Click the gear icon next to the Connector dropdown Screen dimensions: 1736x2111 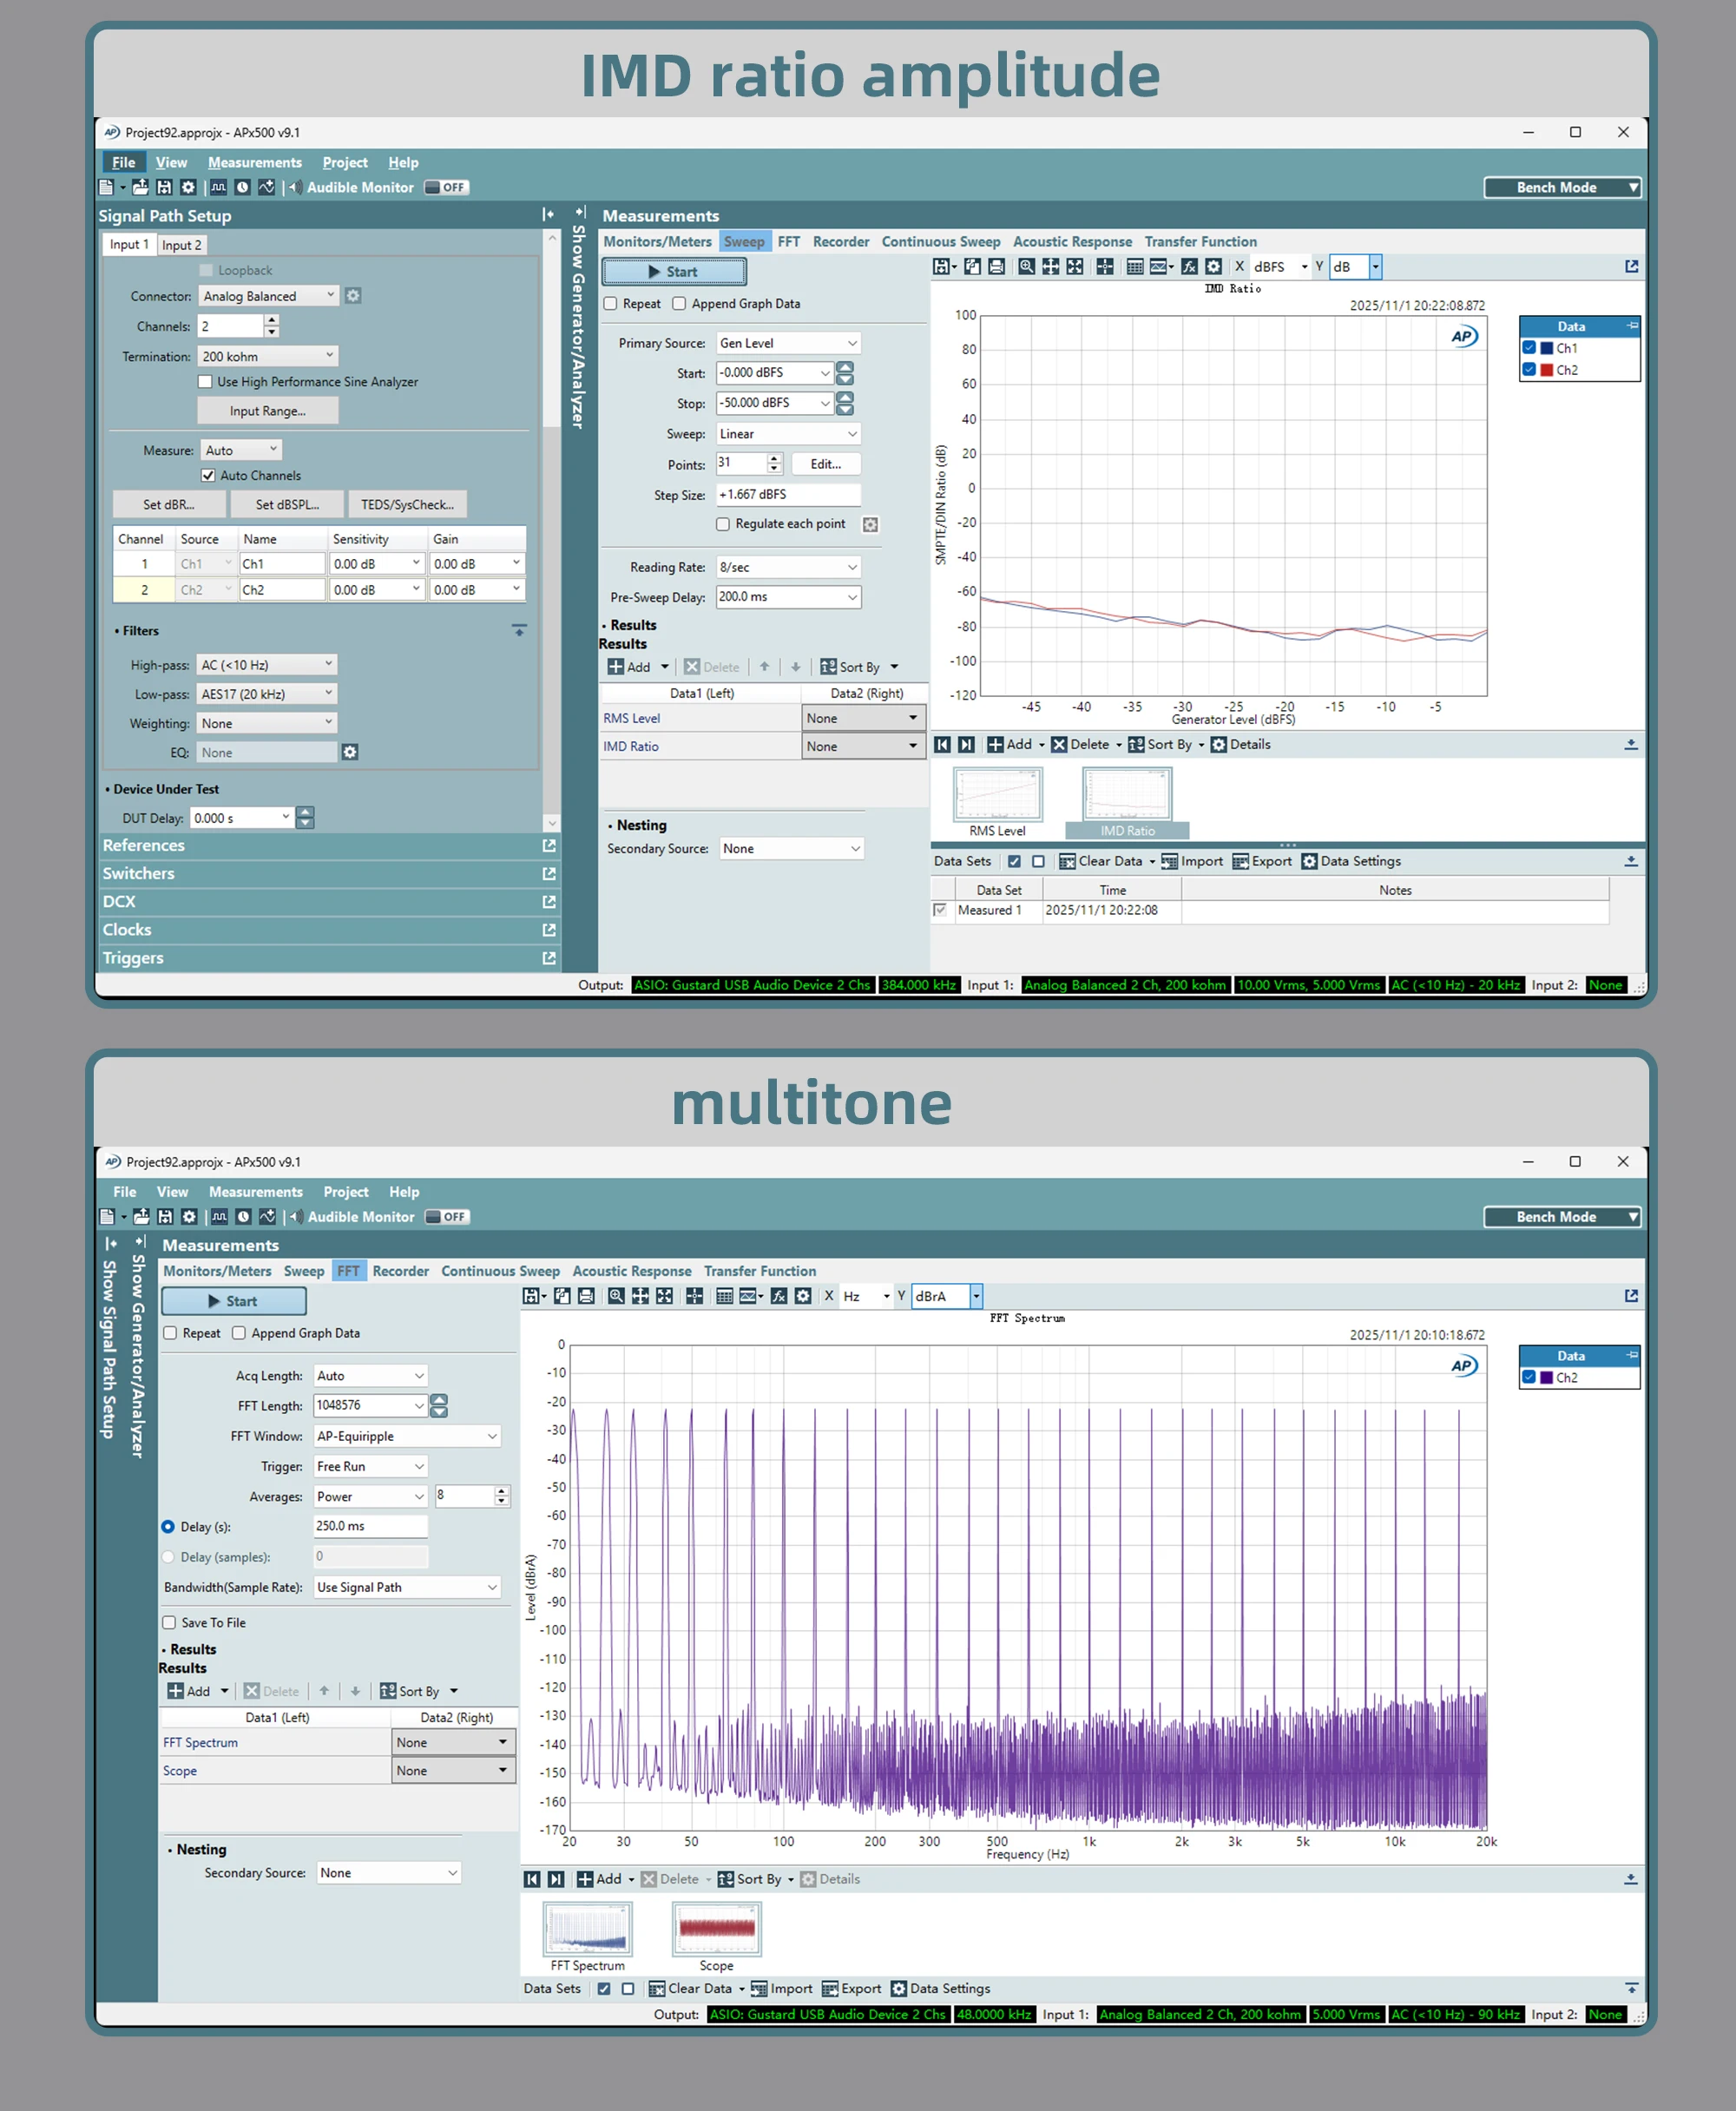point(353,296)
